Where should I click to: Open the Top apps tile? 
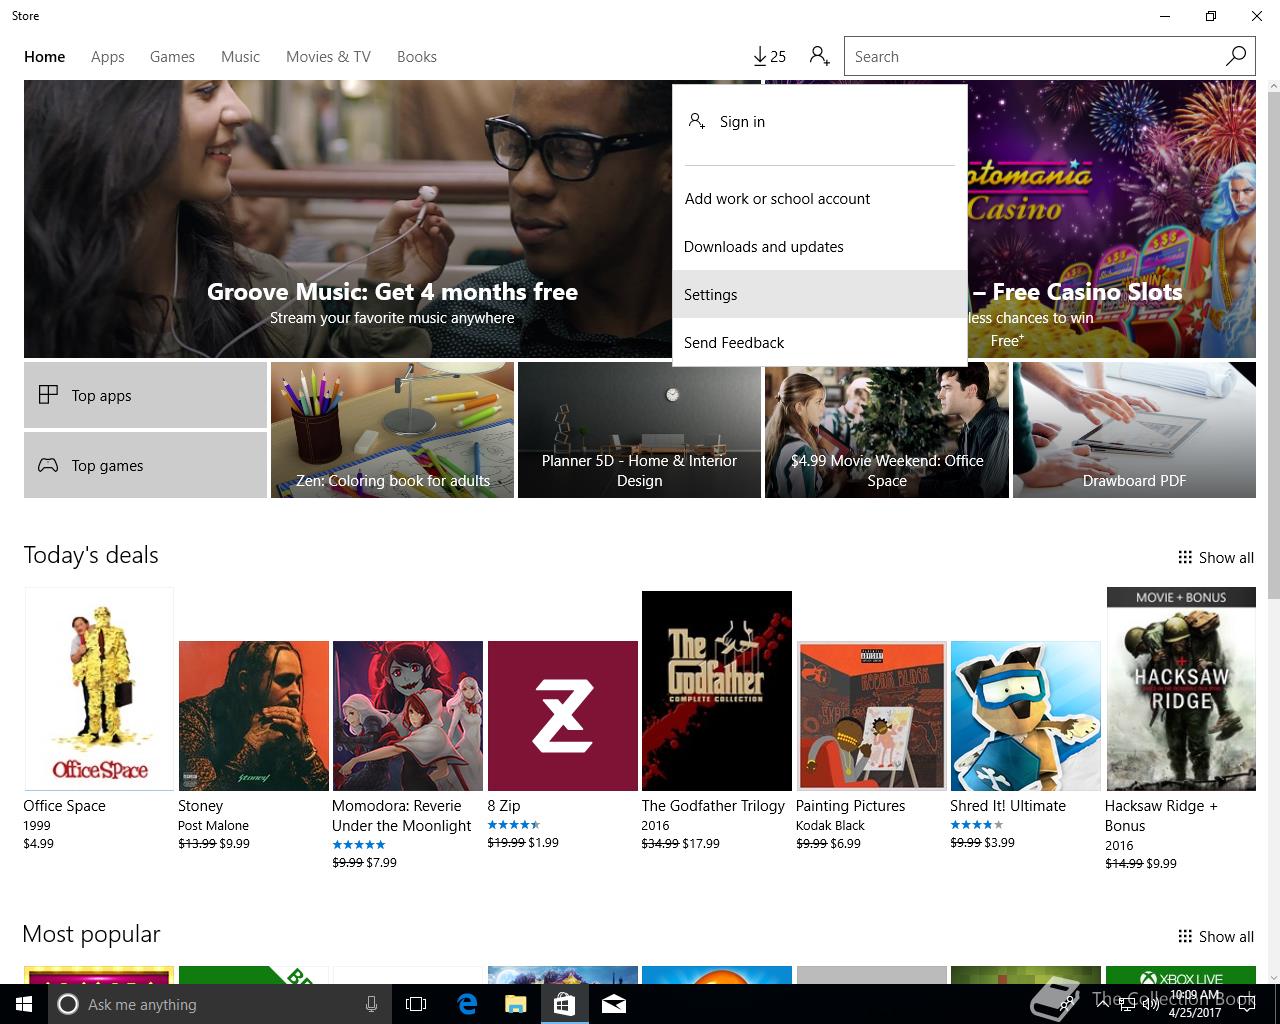[145, 395]
